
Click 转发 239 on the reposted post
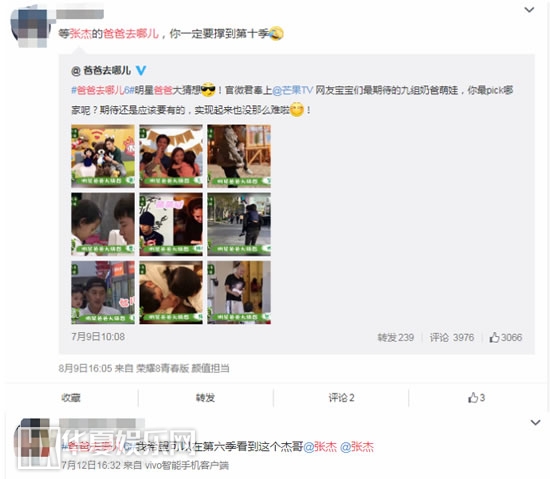click(396, 337)
